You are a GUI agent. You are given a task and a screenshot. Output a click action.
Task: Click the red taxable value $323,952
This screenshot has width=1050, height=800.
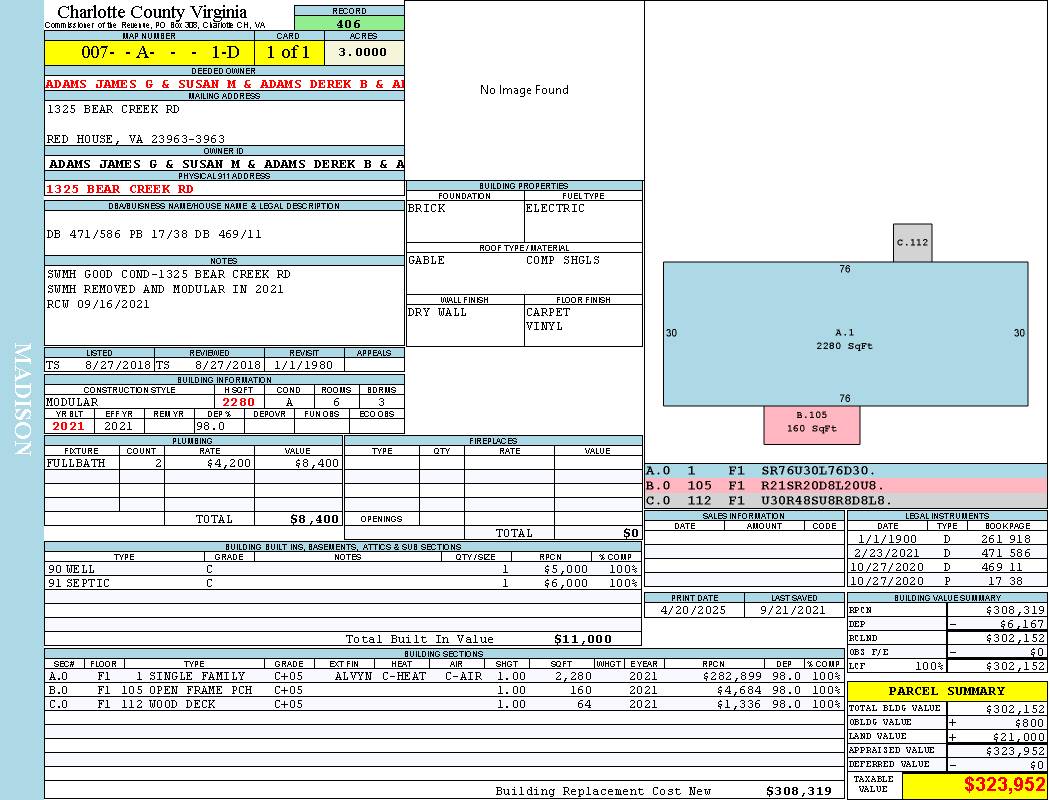click(x=1004, y=785)
